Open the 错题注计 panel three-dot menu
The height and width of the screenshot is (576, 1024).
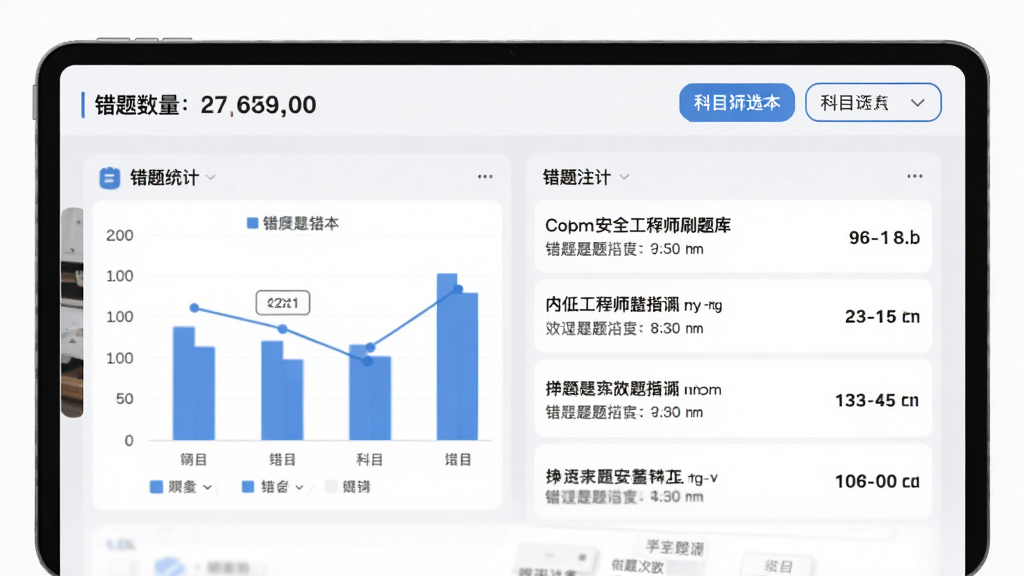(x=915, y=176)
